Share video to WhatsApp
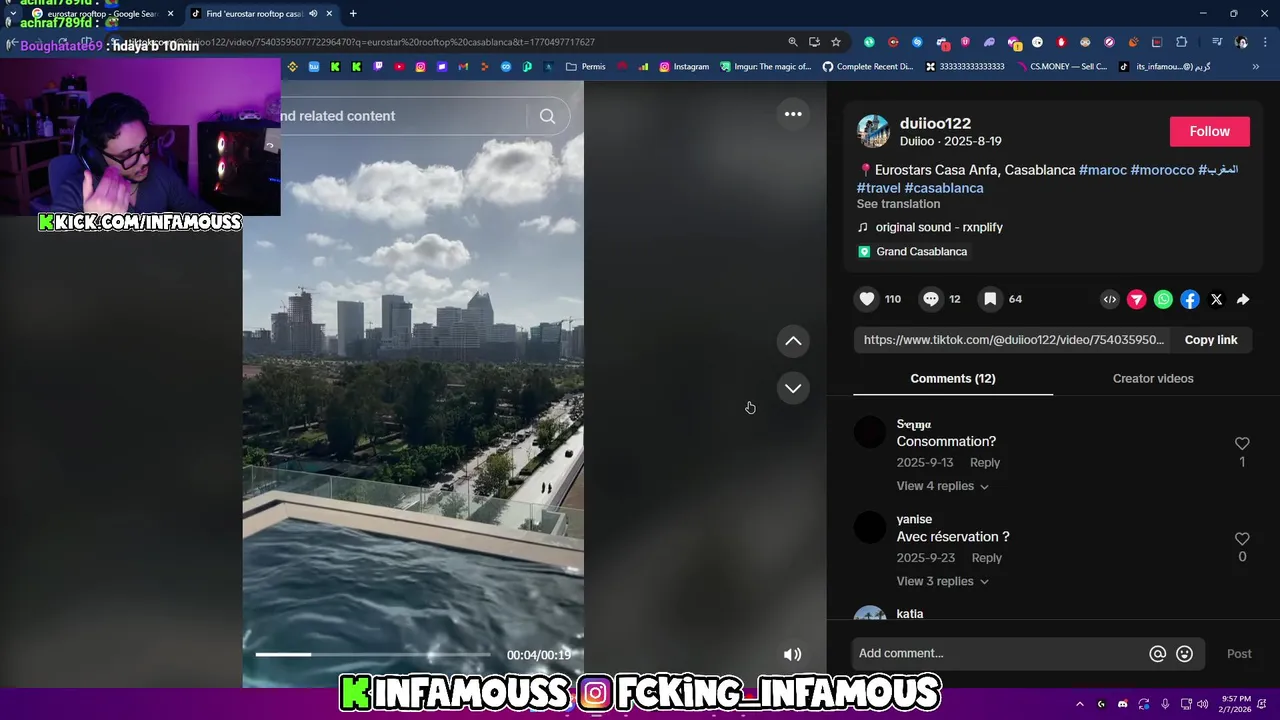Image resolution: width=1280 pixels, height=720 pixels. point(1163,299)
